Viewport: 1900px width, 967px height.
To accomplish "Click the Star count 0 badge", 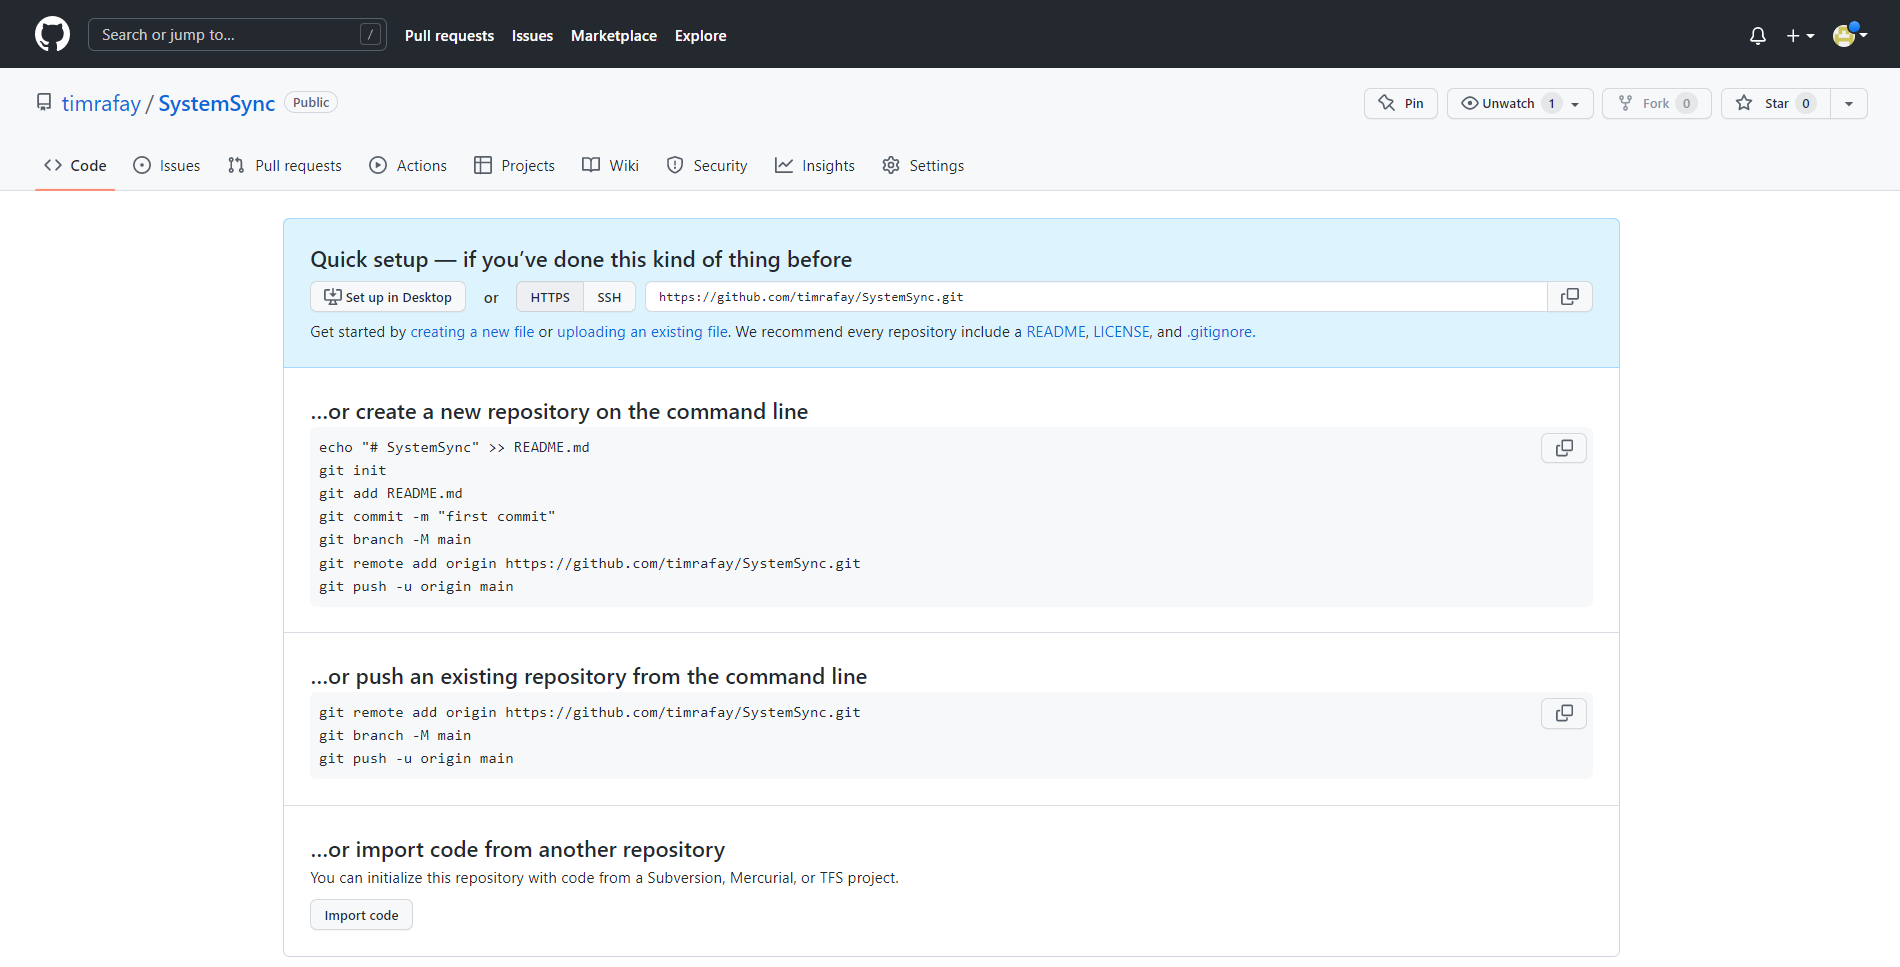I will 1806,103.
